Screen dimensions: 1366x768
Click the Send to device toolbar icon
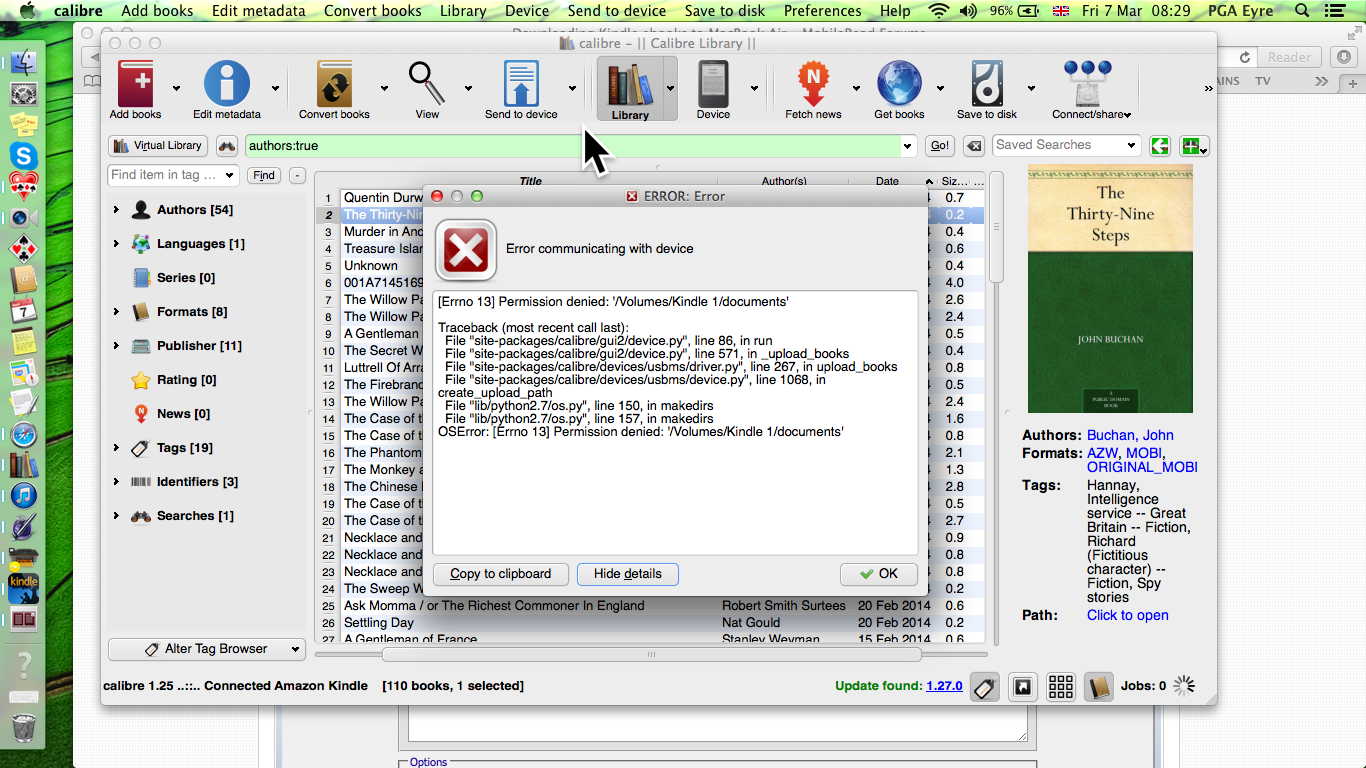coord(521,85)
